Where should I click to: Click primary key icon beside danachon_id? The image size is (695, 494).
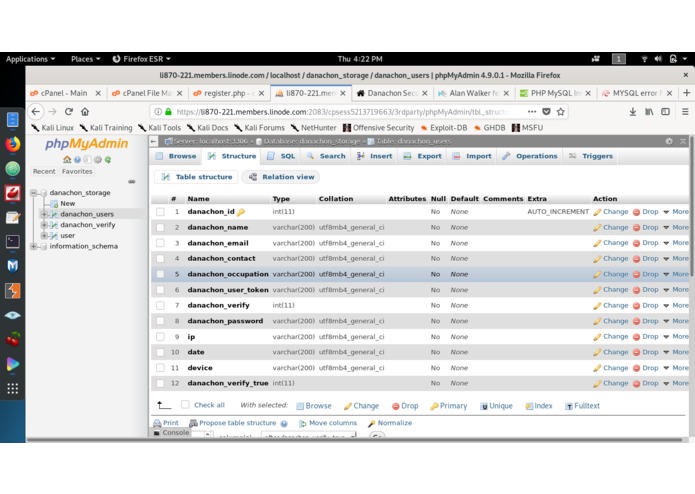[241, 212]
